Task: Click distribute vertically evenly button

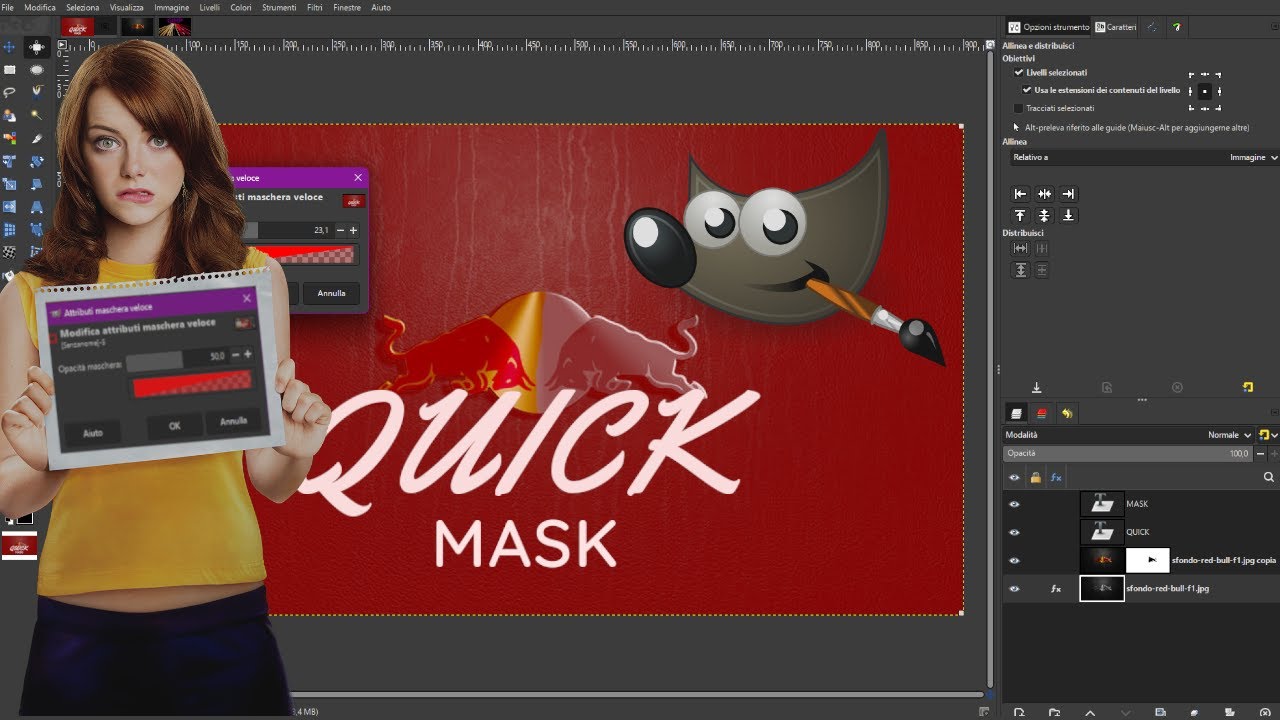Action: (1020, 270)
